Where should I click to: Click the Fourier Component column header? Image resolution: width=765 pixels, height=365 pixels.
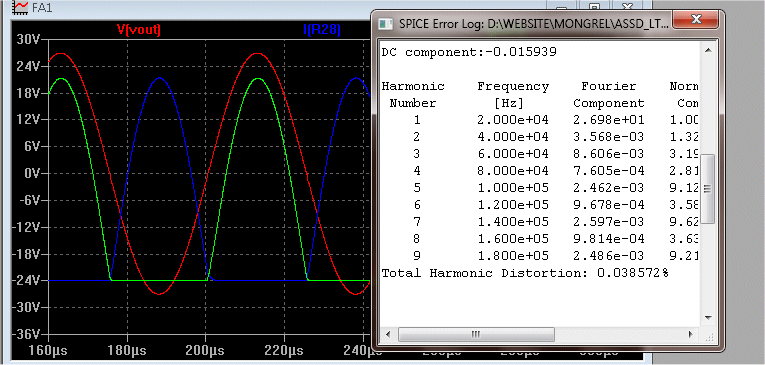tap(608, 95)
